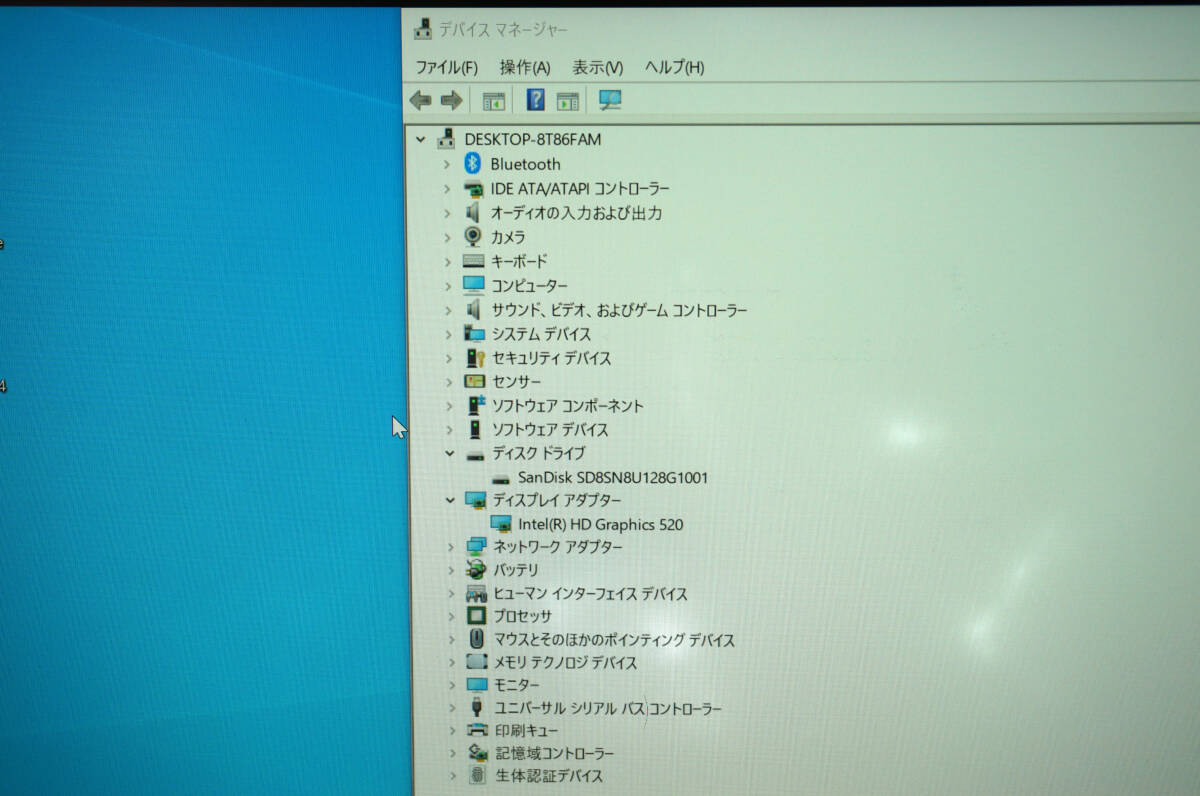Click the blue question mark Help icon
The height and width of the screenshot is (796, 1200).
click(536, 99)
